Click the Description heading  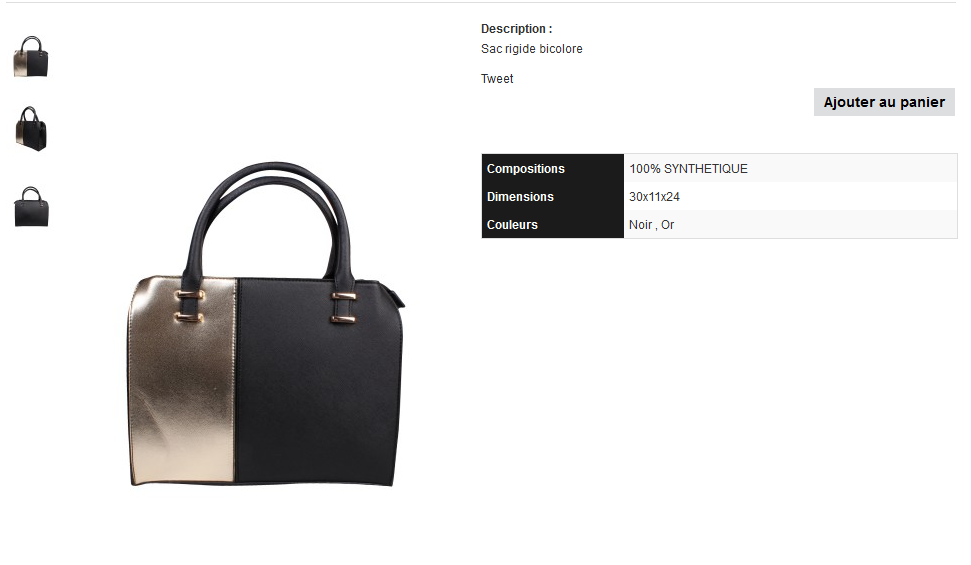tap(516, 28)
